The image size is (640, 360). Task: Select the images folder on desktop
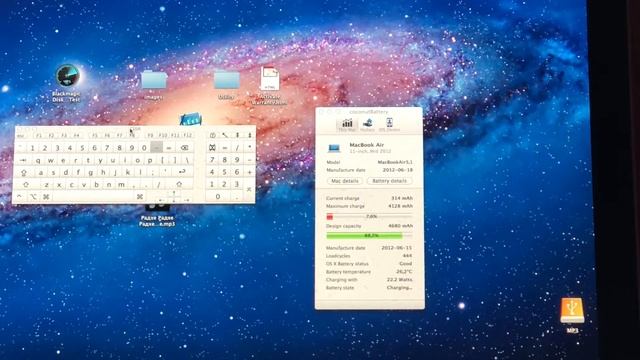154,80
